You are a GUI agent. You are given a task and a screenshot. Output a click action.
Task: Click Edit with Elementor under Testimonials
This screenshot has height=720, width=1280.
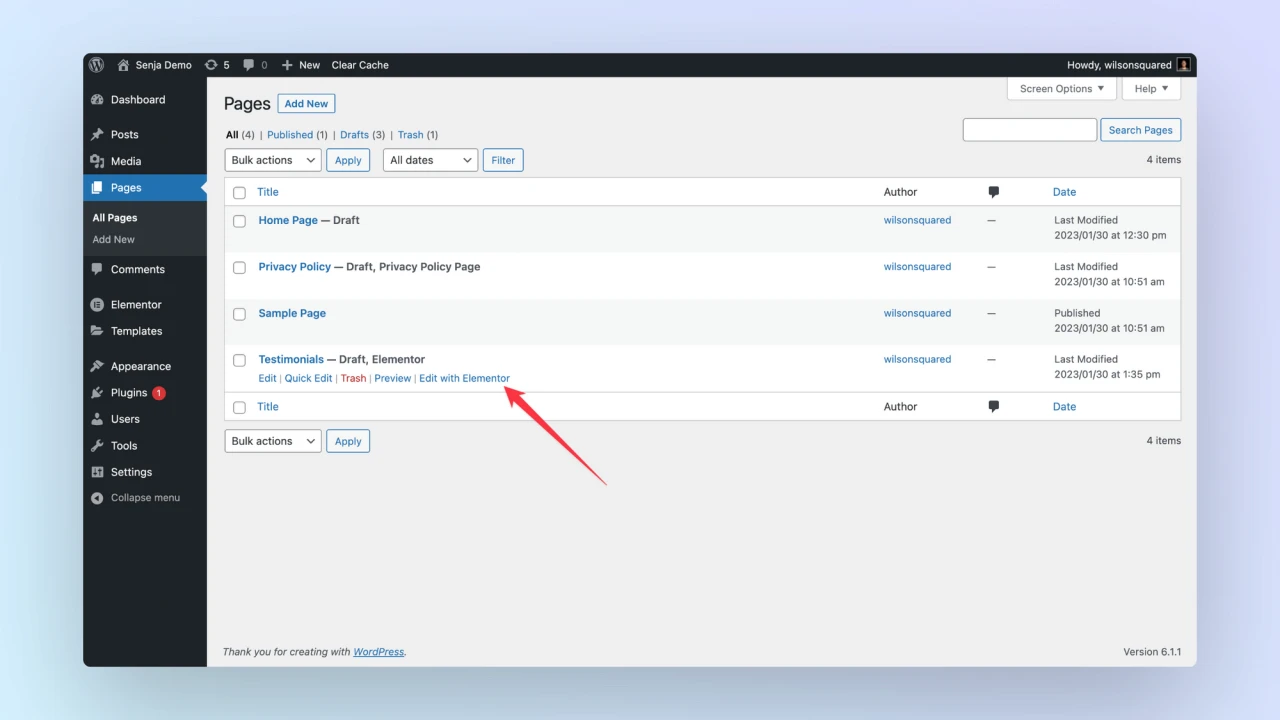(464, 378)
